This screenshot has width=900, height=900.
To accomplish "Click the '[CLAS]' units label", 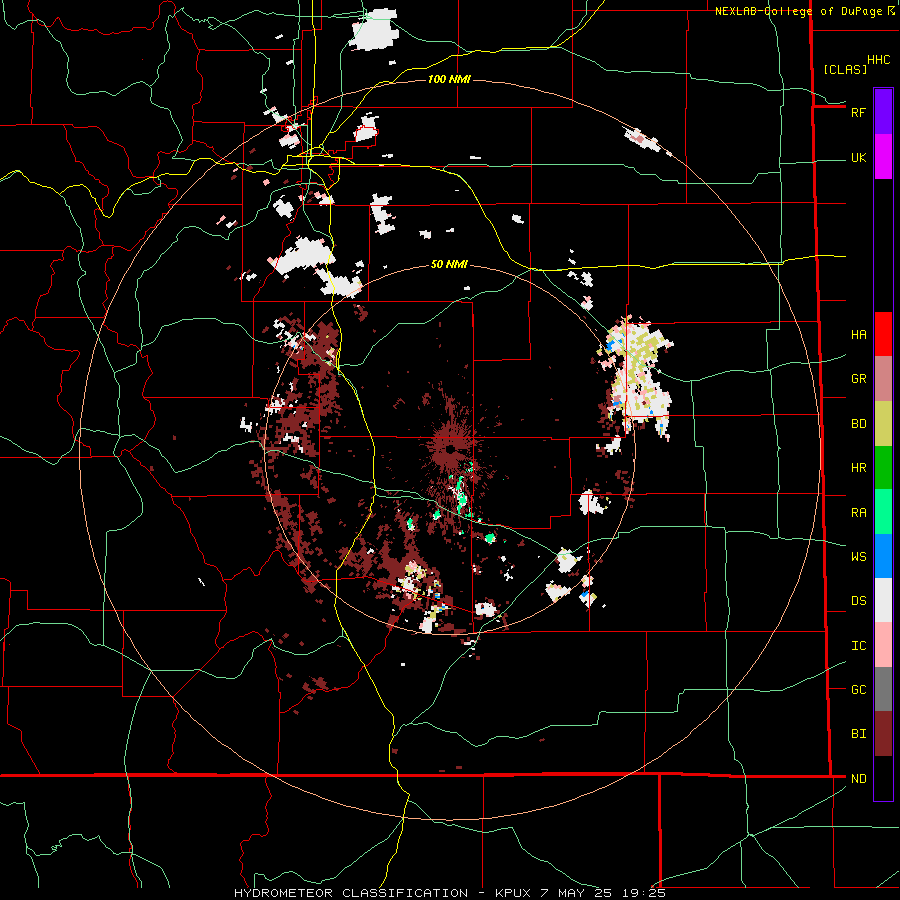I will [845, 69].
